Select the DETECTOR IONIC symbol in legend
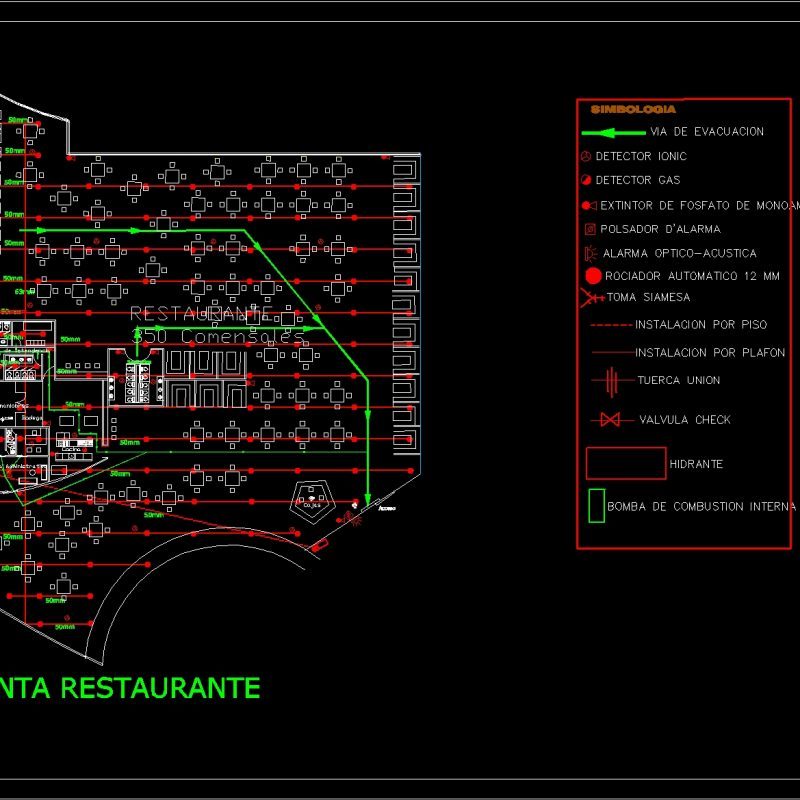The width and height of the screenshot is (800, 800). [x=586, y=156]
